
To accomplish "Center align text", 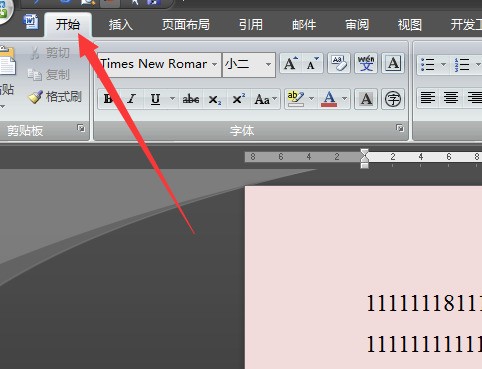I will pos(451,98).
